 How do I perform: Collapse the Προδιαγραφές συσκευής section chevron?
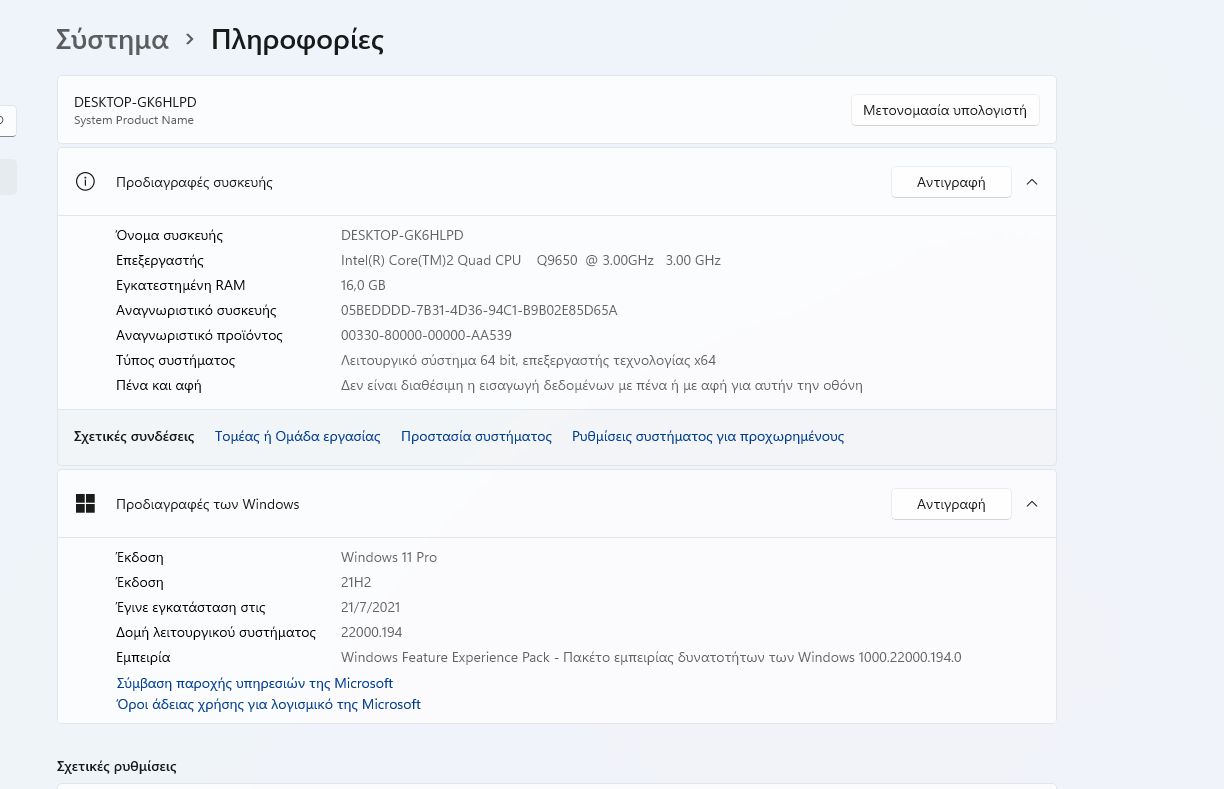[x=1032, y=182]
